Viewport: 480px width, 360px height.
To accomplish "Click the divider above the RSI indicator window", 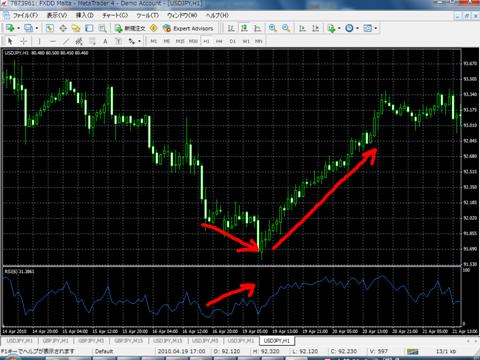I will pyautogui.click(x=232, y=266).
